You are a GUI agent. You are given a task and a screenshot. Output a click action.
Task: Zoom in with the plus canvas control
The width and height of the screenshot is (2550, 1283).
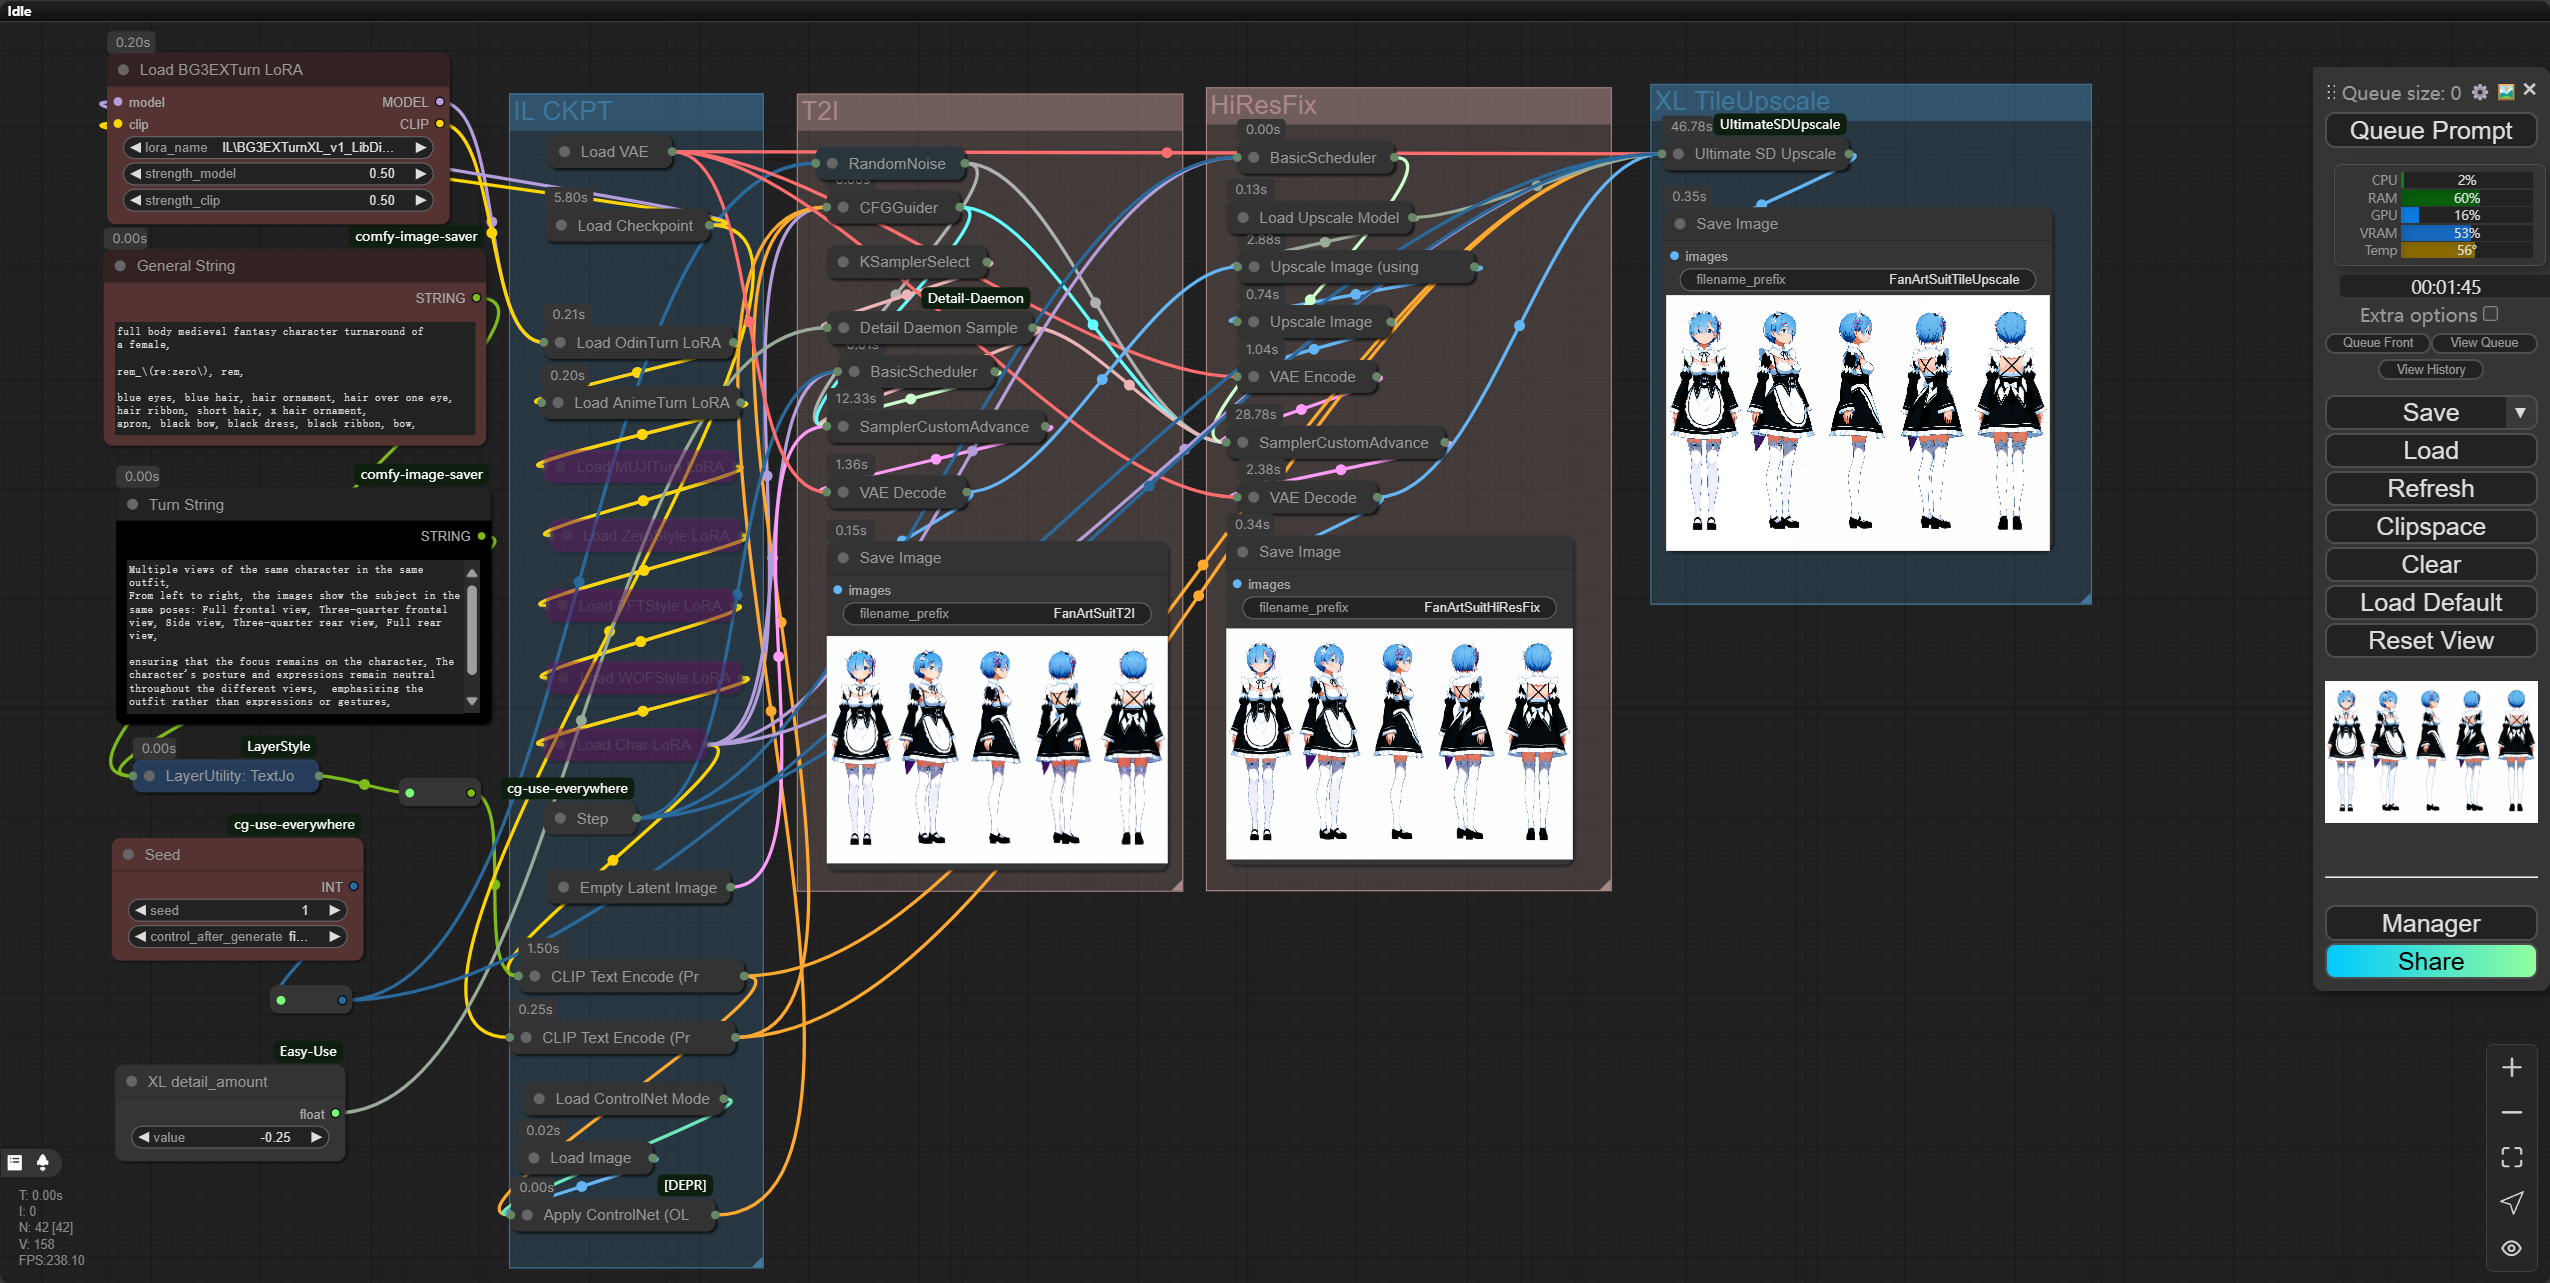[2511, 1068]
